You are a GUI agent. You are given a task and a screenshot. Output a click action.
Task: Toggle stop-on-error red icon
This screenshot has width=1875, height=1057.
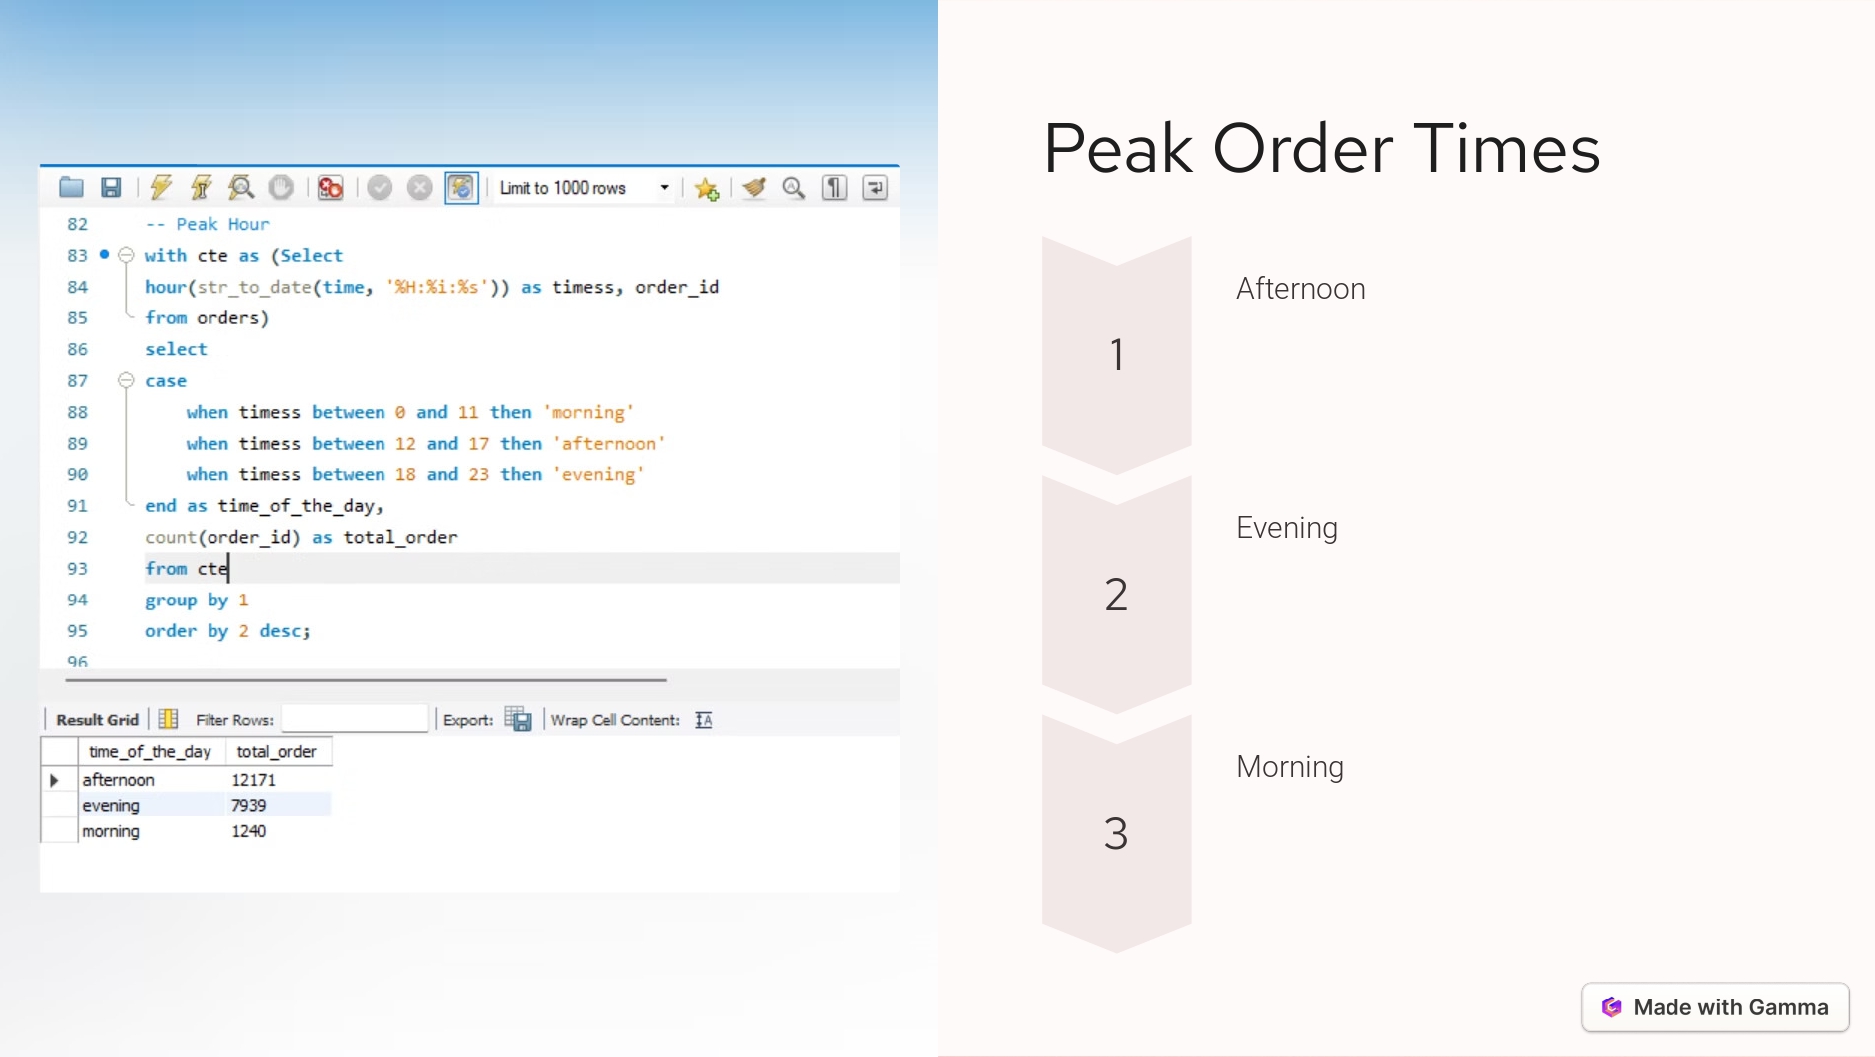tap(330, 187)
